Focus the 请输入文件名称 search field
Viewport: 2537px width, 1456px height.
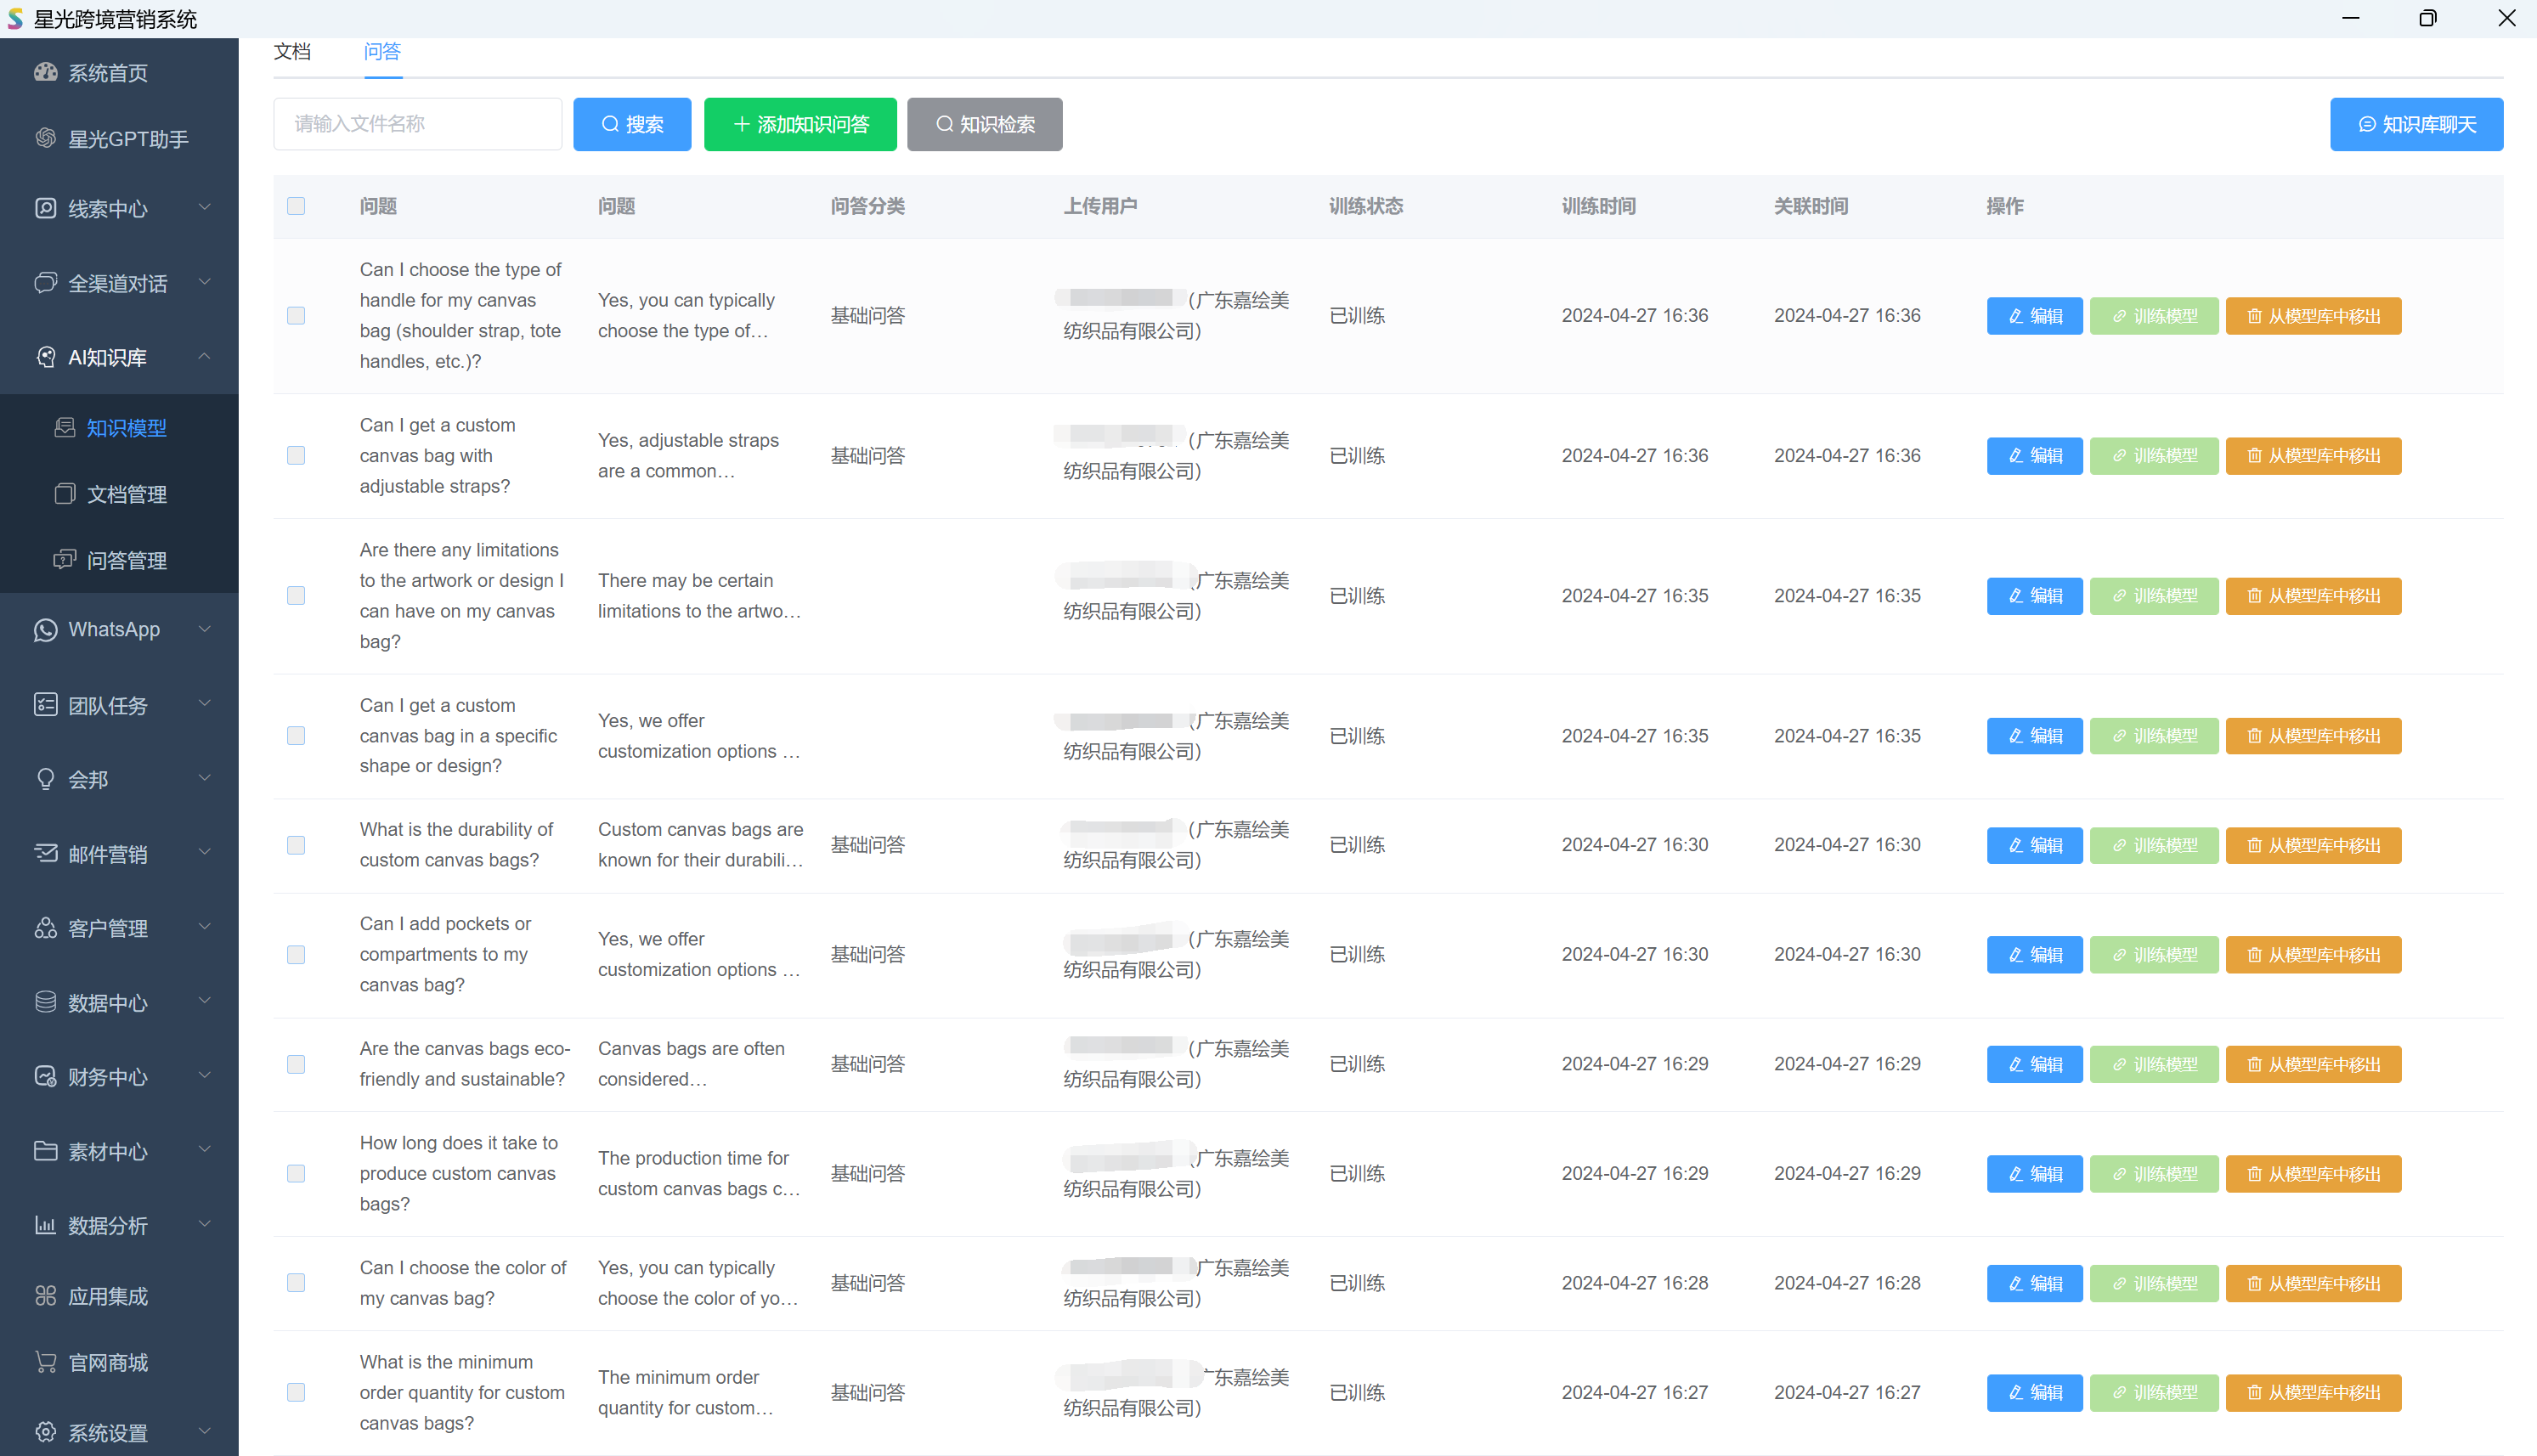point(417,124)
